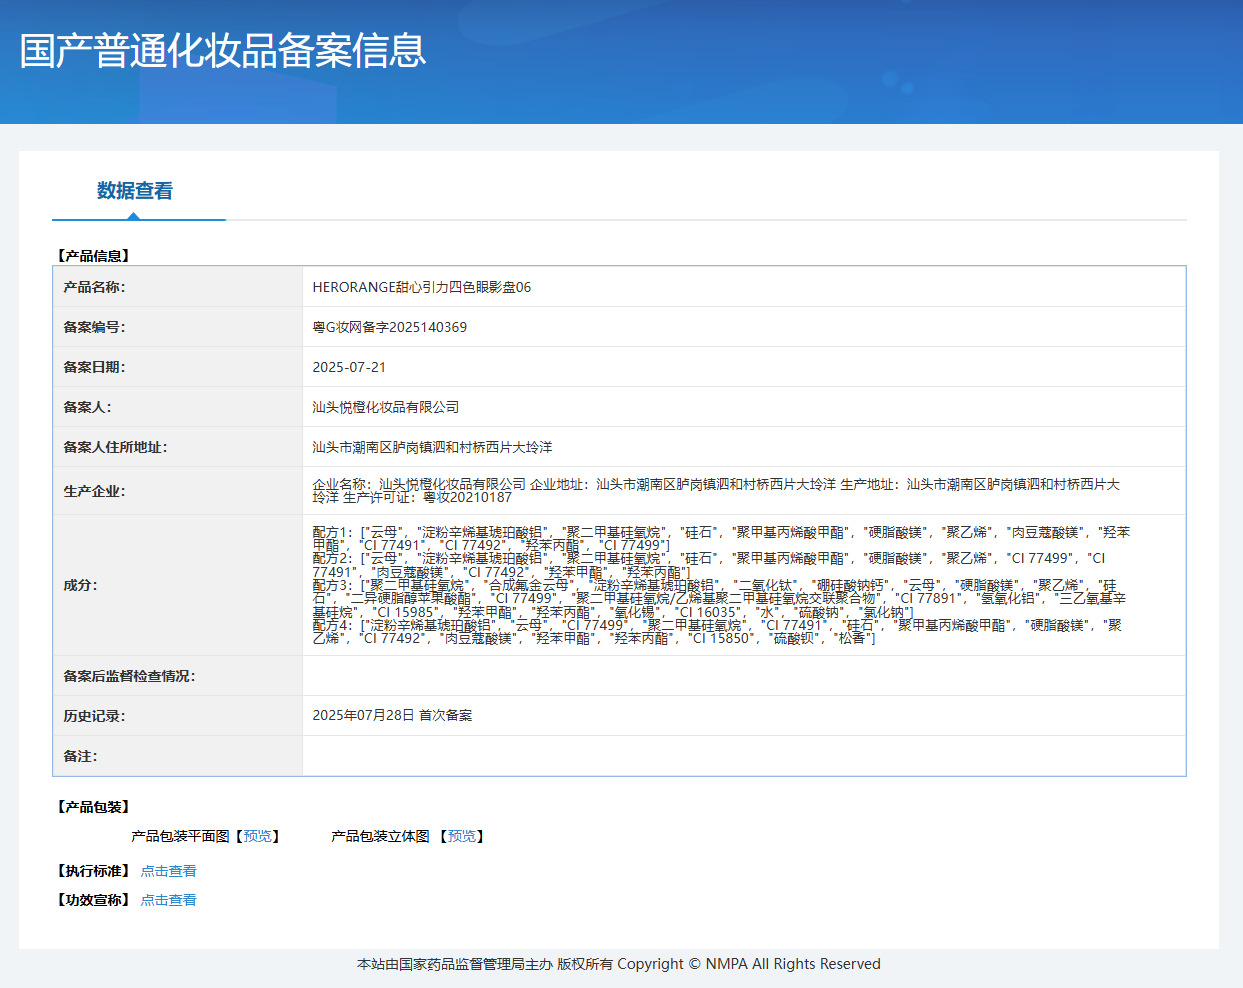Select filing date 2025-07-21
Screen dimensions: 1243x988
[349, 367]
